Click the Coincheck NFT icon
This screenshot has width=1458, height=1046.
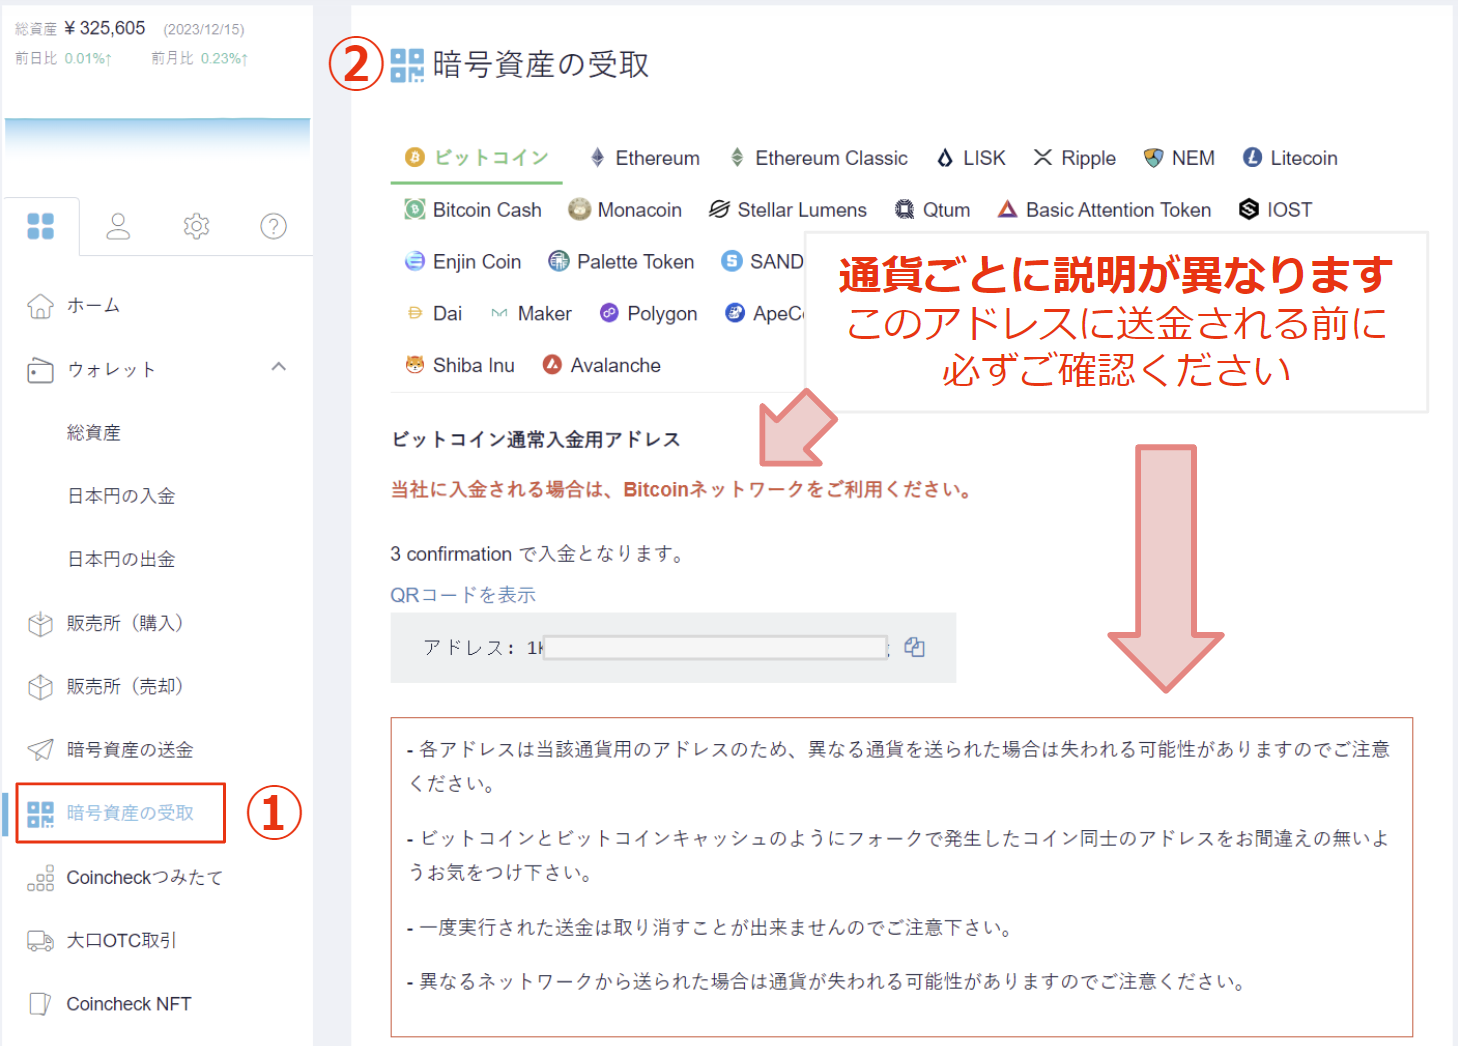pos(40,1004)
